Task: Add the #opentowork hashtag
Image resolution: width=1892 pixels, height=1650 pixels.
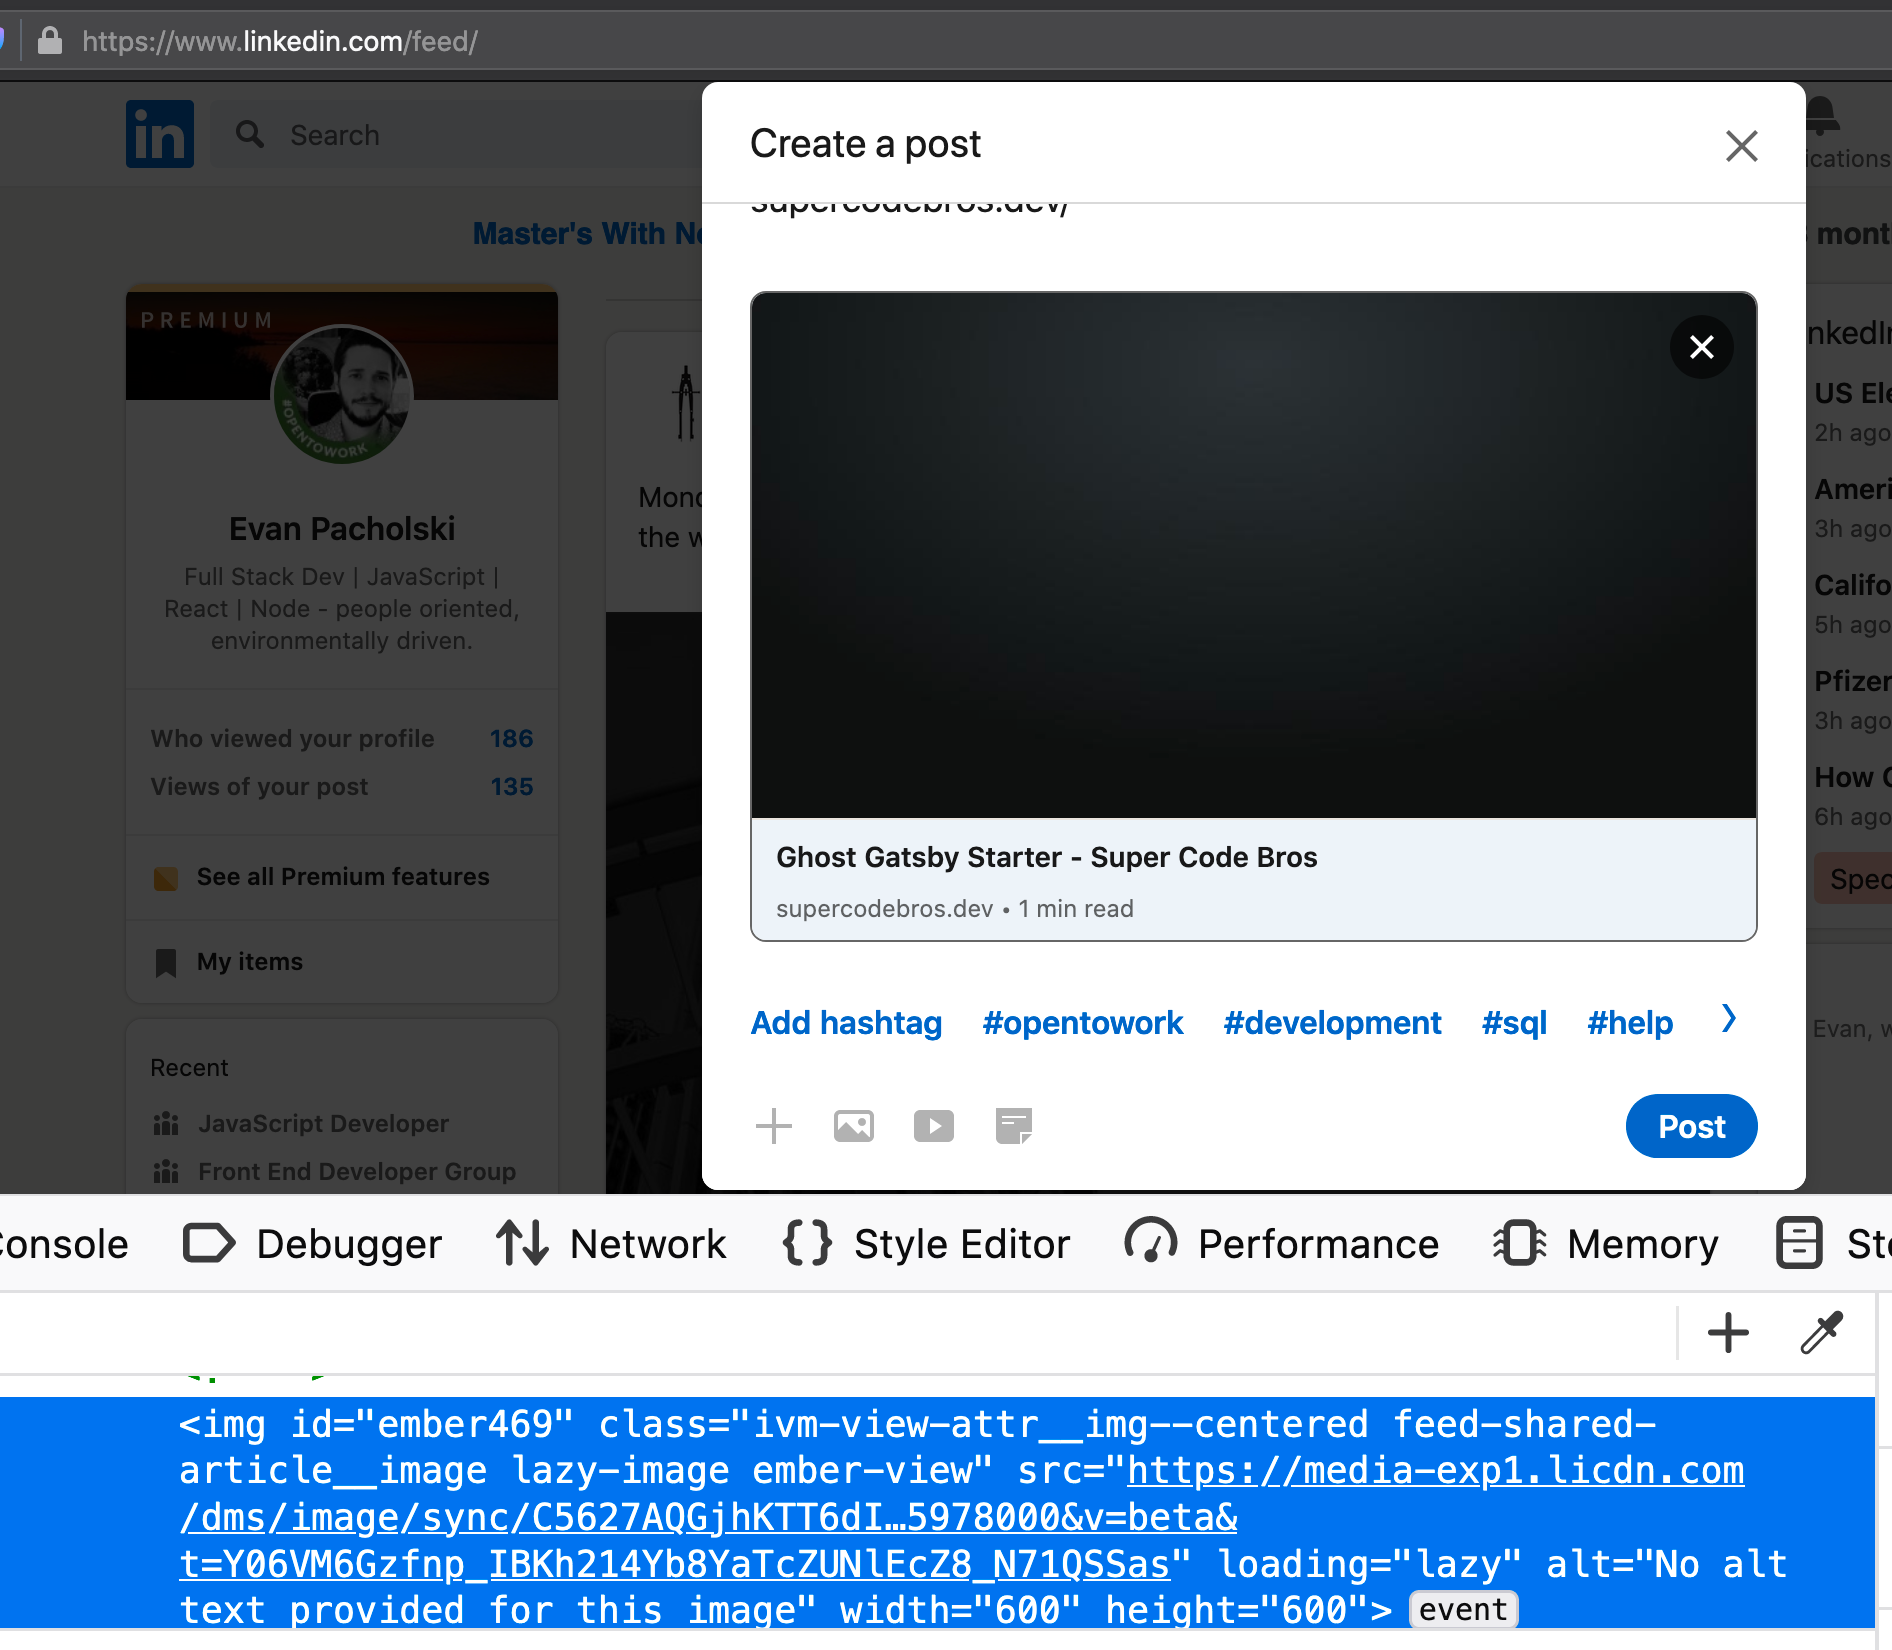Action: (x=1082, y=1023)
